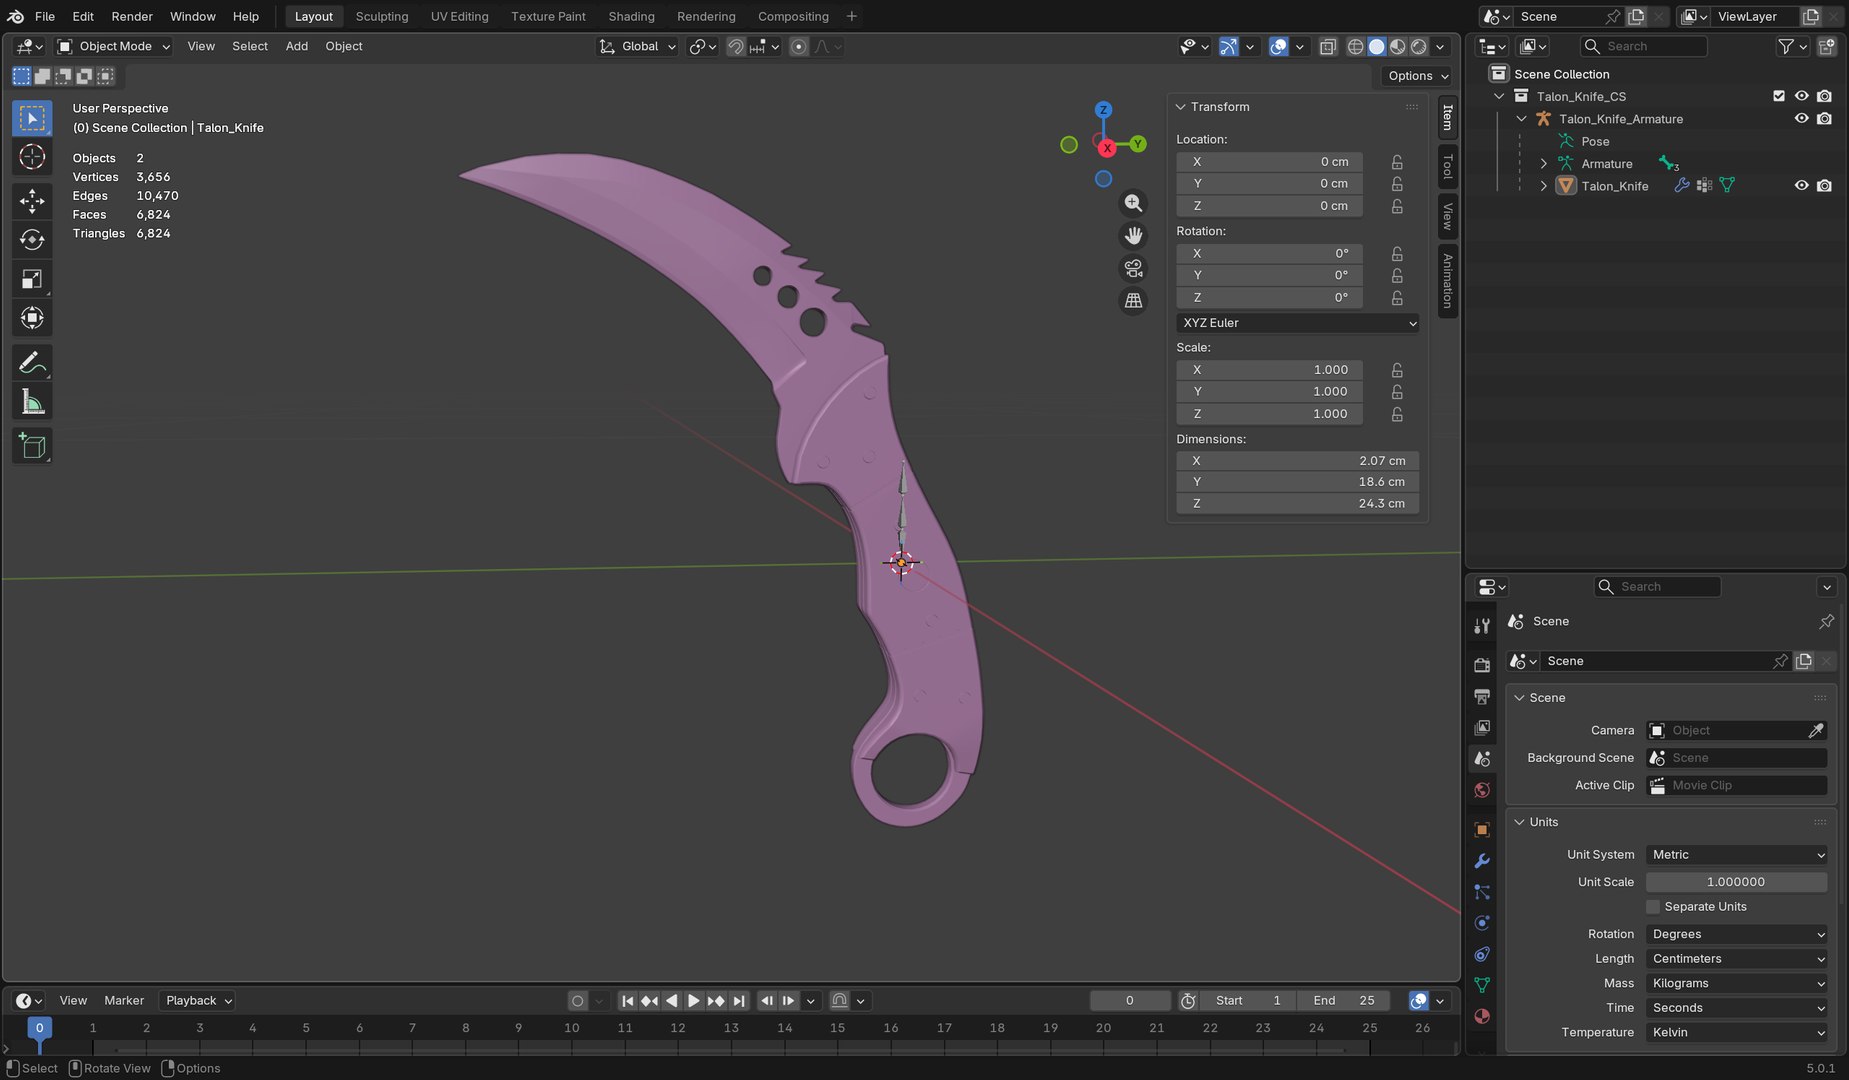Viewport: 1849px width, 1080px height.
Task: Switch to the Shading workspace tab
Action: coord(631,16)
